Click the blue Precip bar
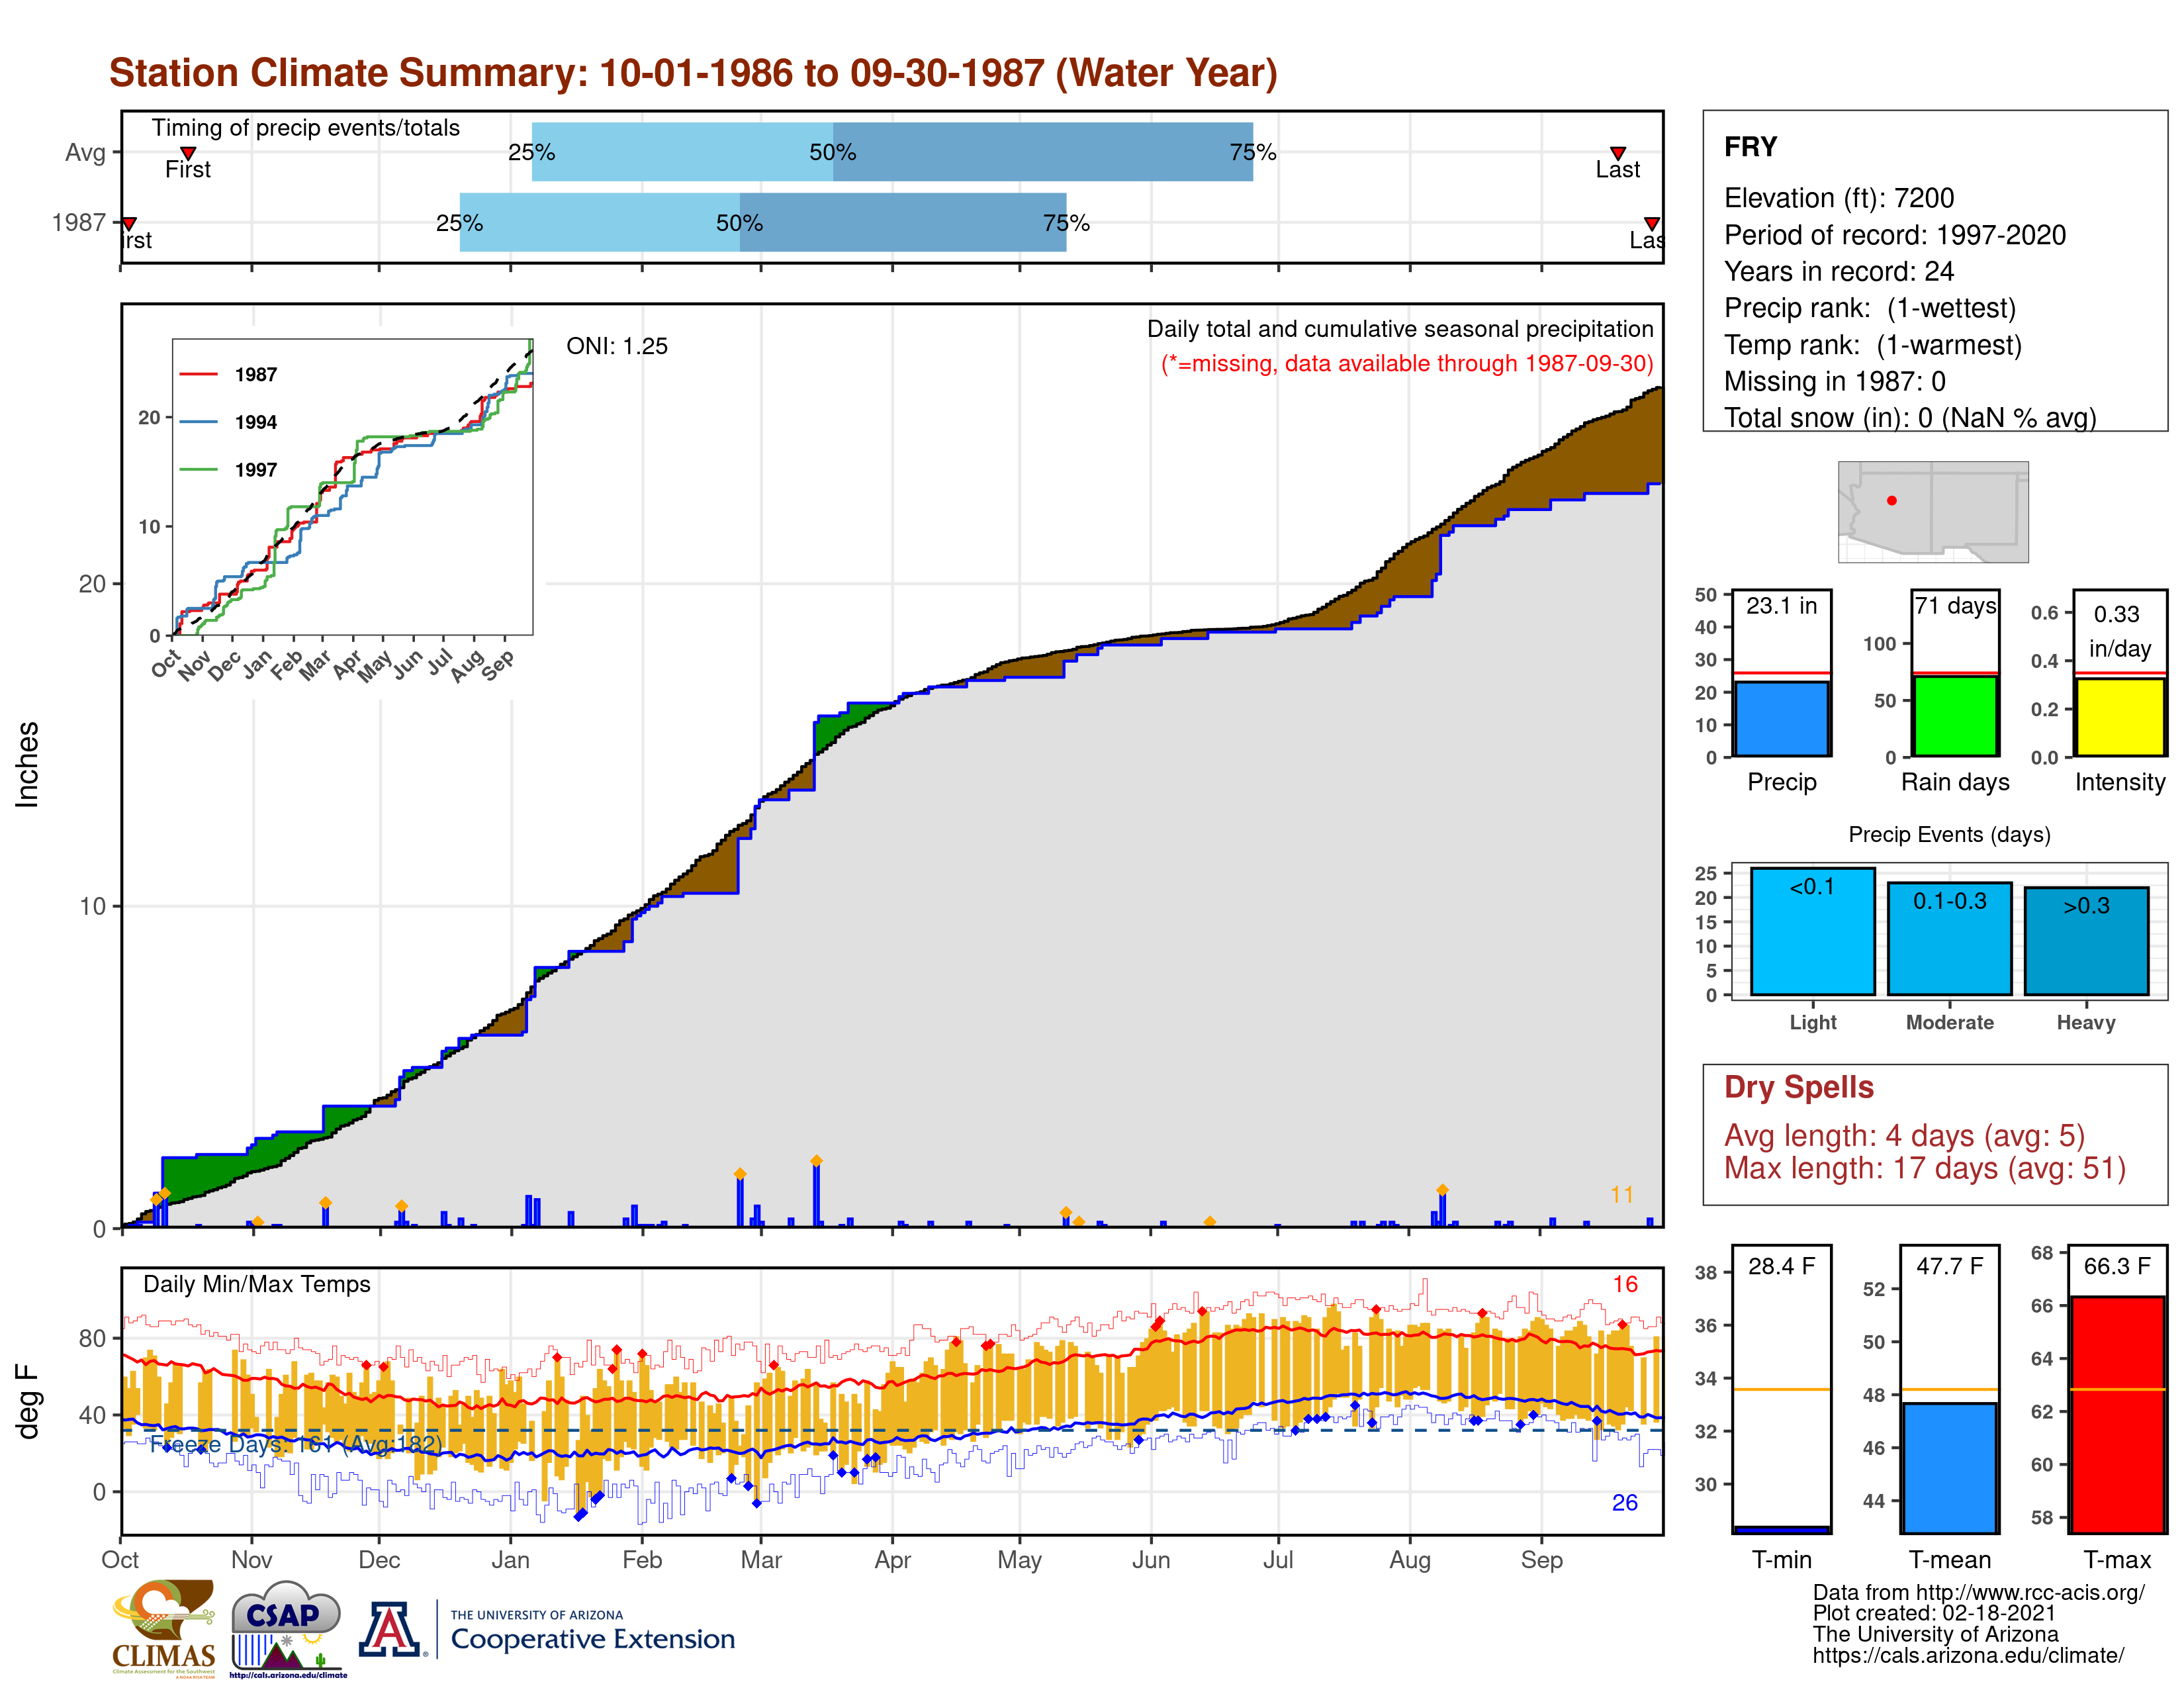Image resolution: width=2184 pixels, height=1688 pixels. [x=1781, y=718]
